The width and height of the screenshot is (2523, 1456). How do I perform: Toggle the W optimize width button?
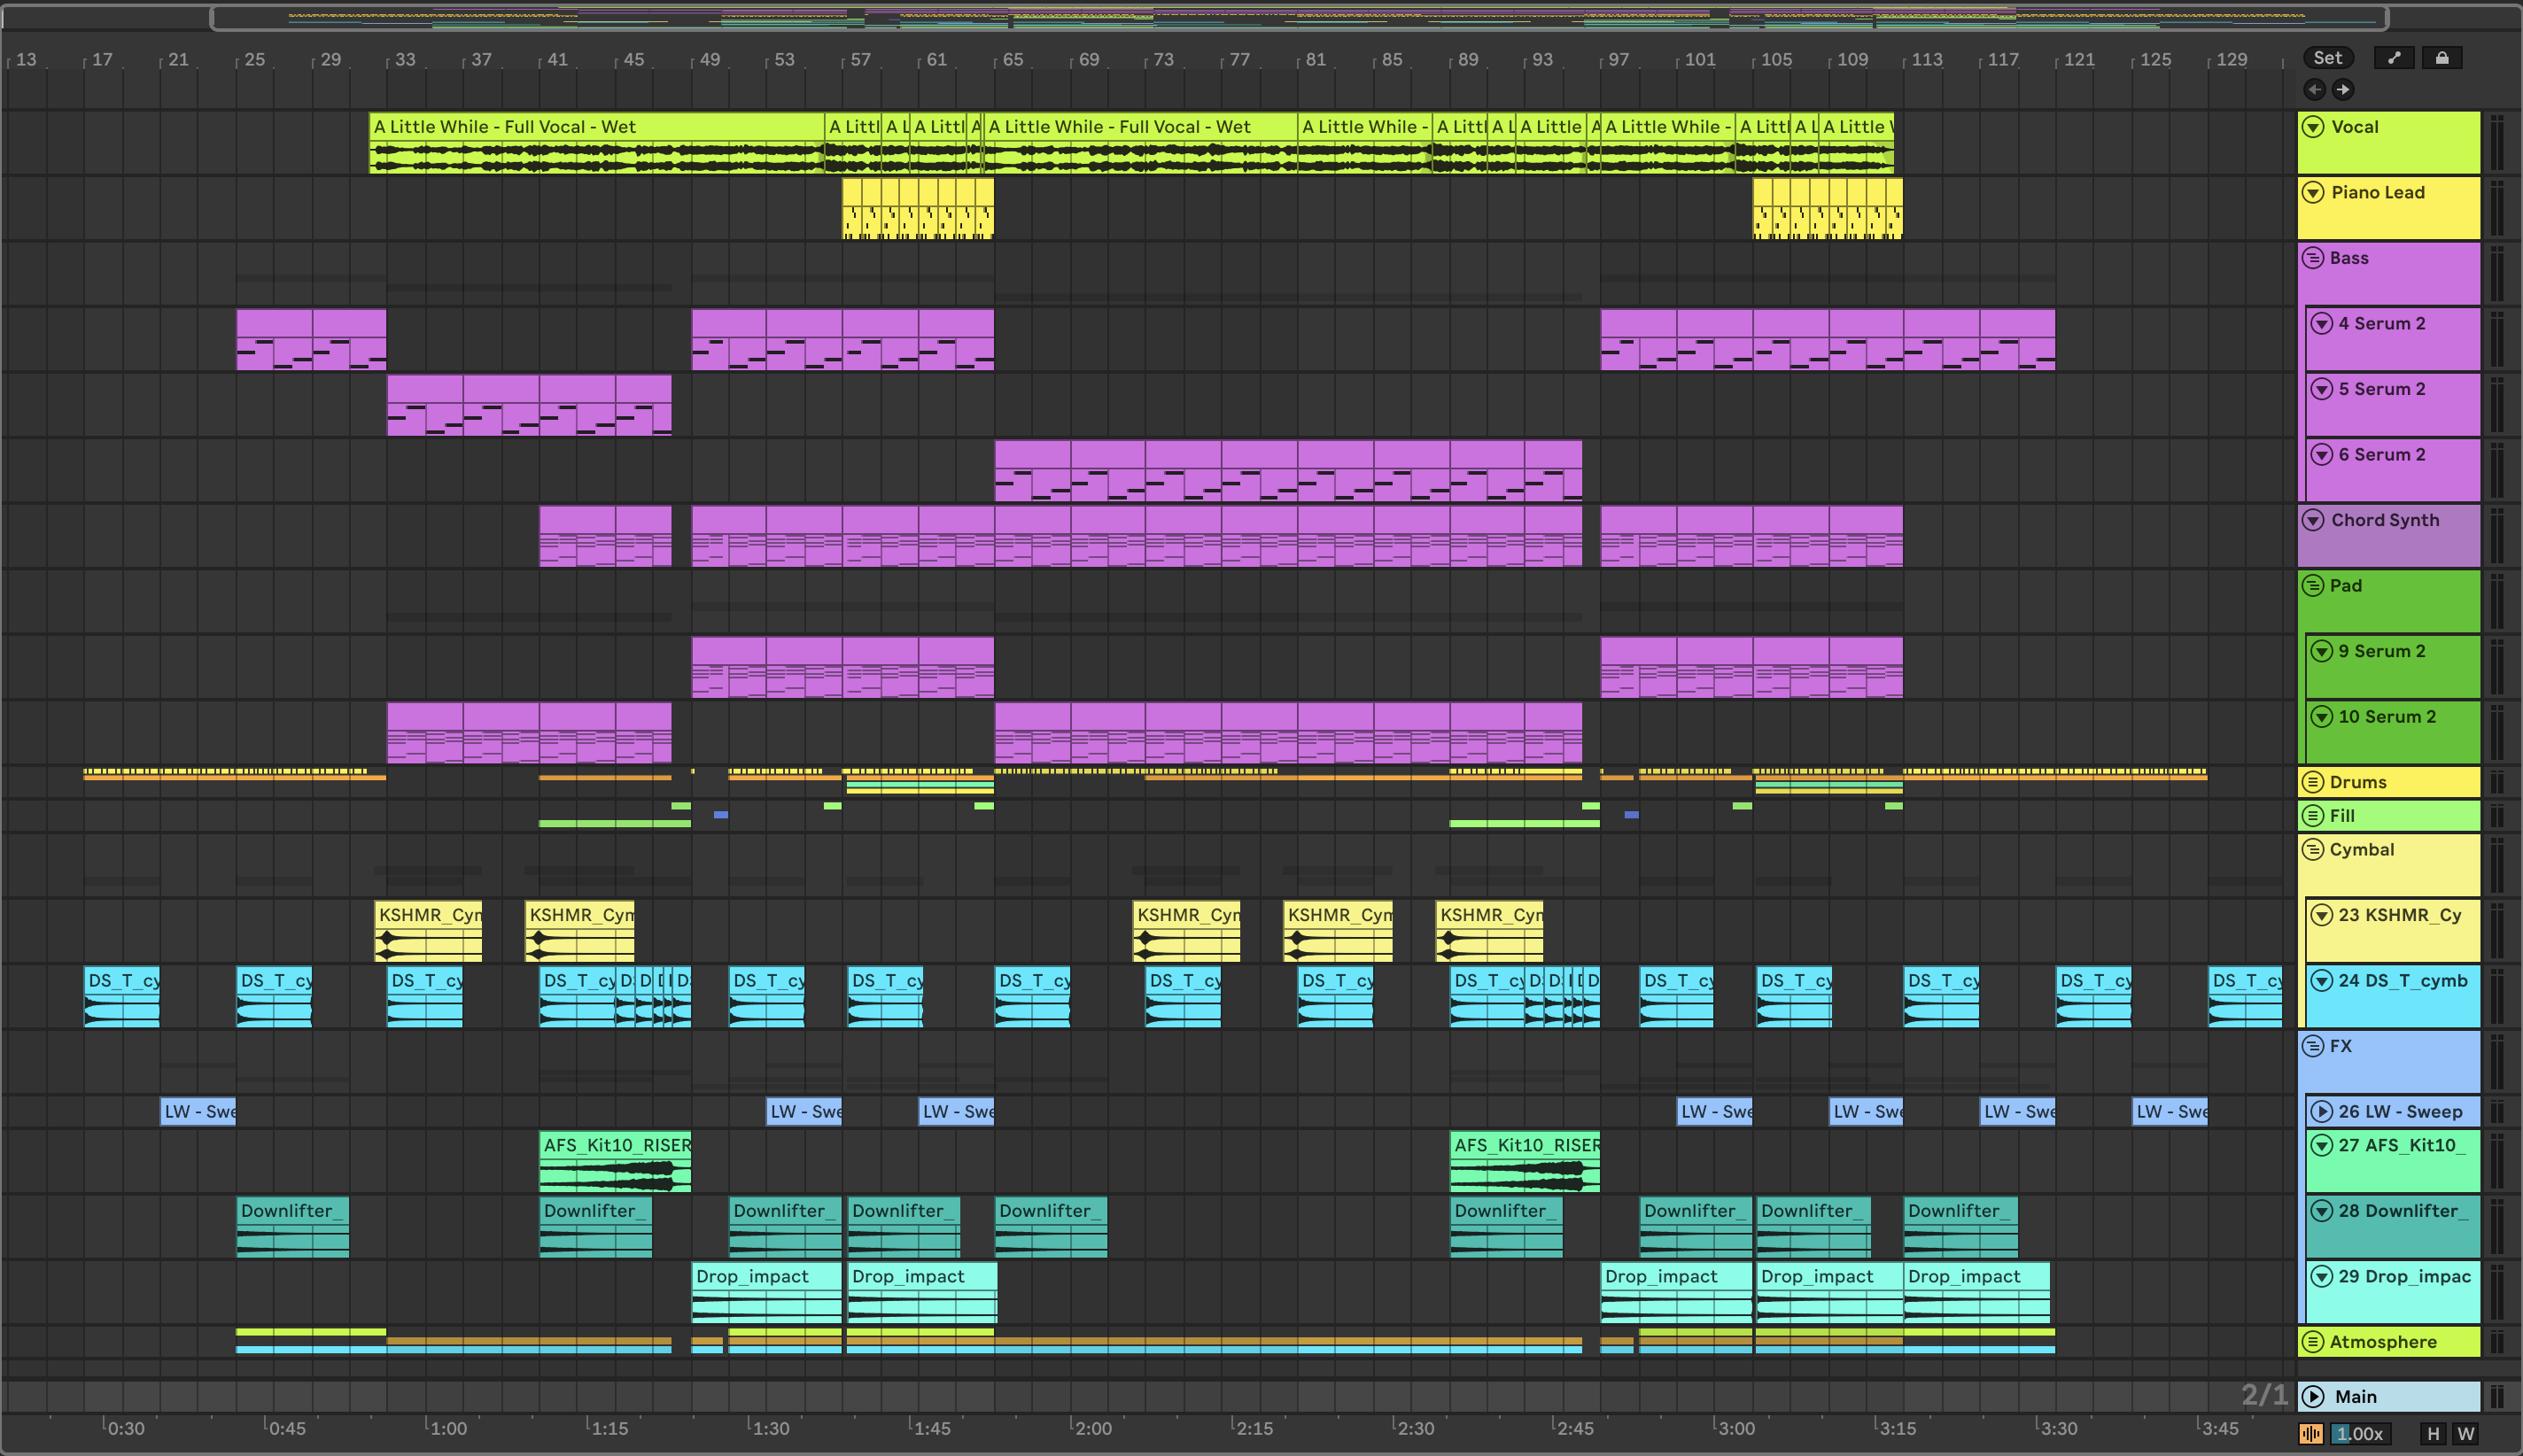2466,1433
